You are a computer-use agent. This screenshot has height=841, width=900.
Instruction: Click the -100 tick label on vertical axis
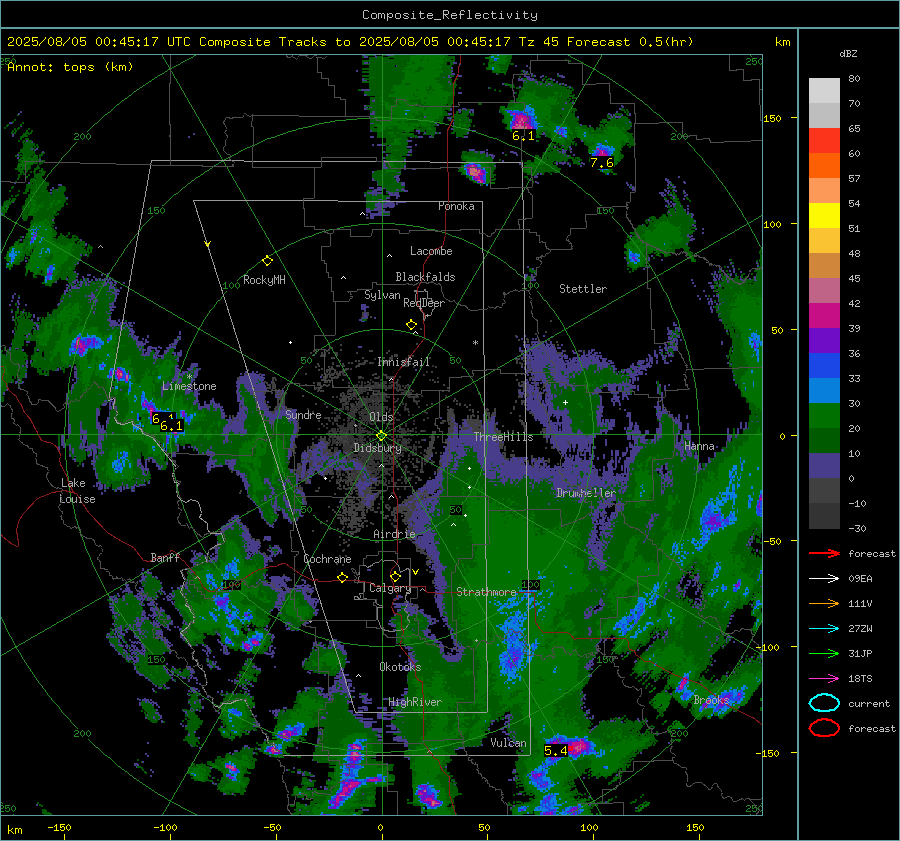click(767, 647)
